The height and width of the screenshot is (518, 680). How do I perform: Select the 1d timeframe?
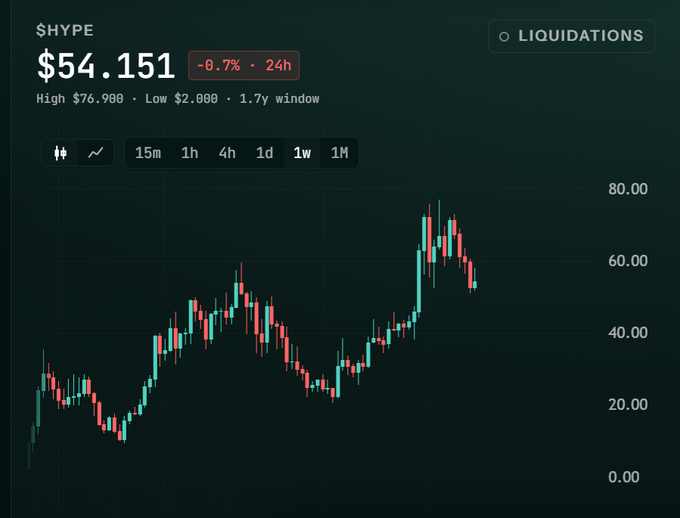[x=265, y=153]
